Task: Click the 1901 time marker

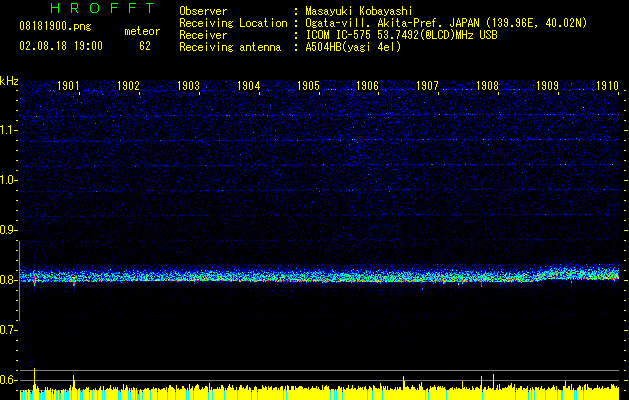Action: tap(69, 86)
